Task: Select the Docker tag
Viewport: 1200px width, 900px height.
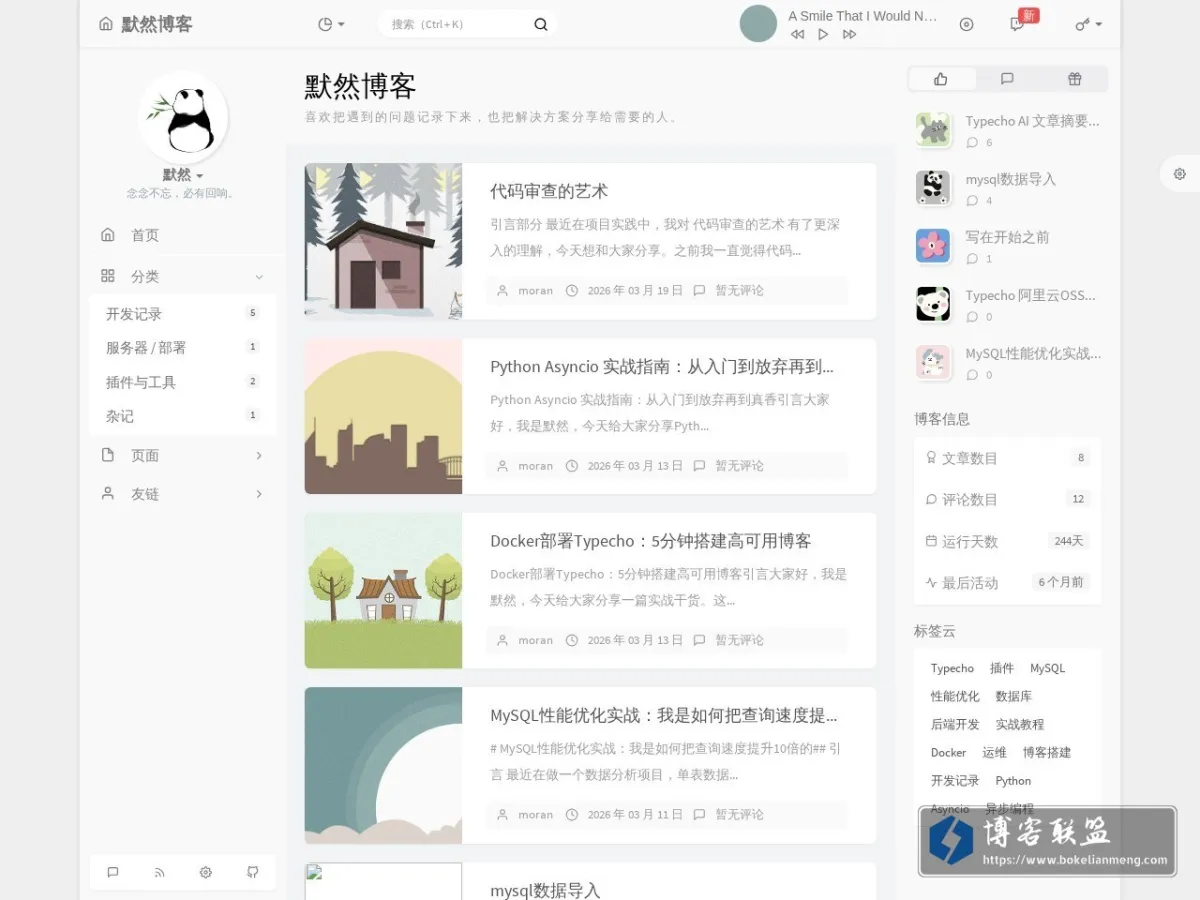Action: click(x=948, y=752)
